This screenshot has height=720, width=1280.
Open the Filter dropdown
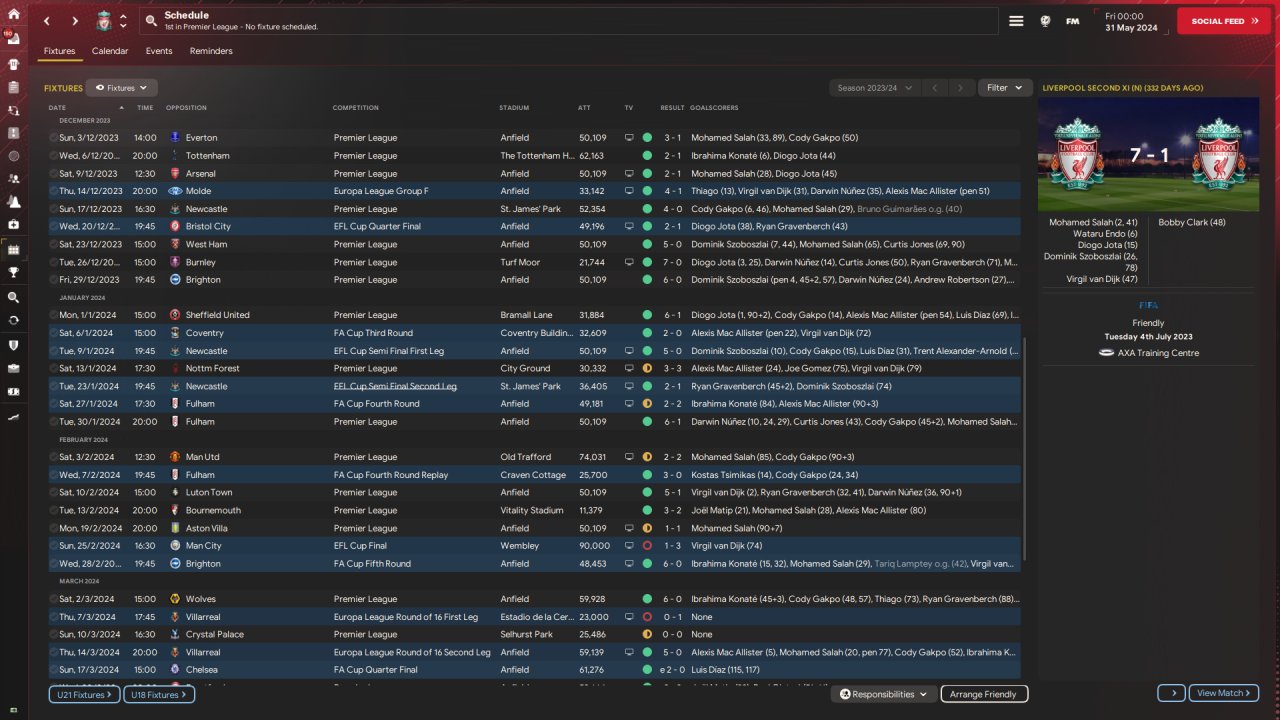click(x=1005, y=88)
